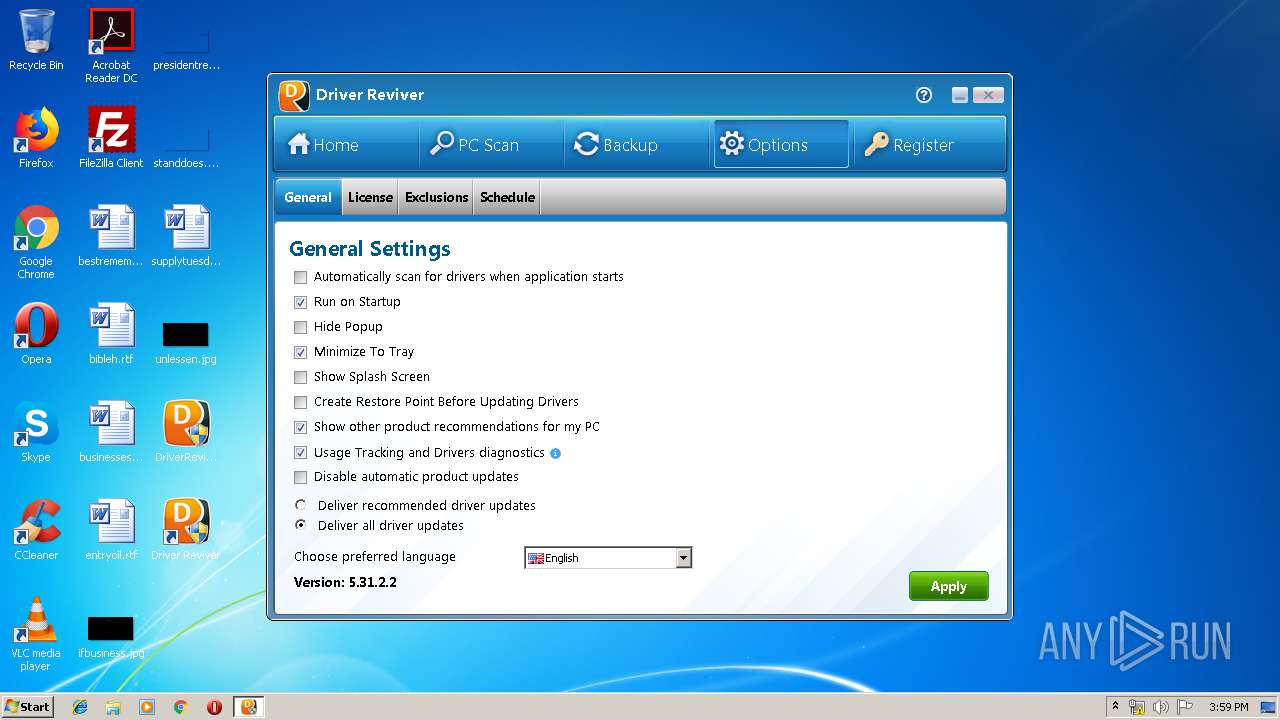Click the help question mark icon
Image resolution: width=1280 pixels, height=720 pixels.
point(924,95)
